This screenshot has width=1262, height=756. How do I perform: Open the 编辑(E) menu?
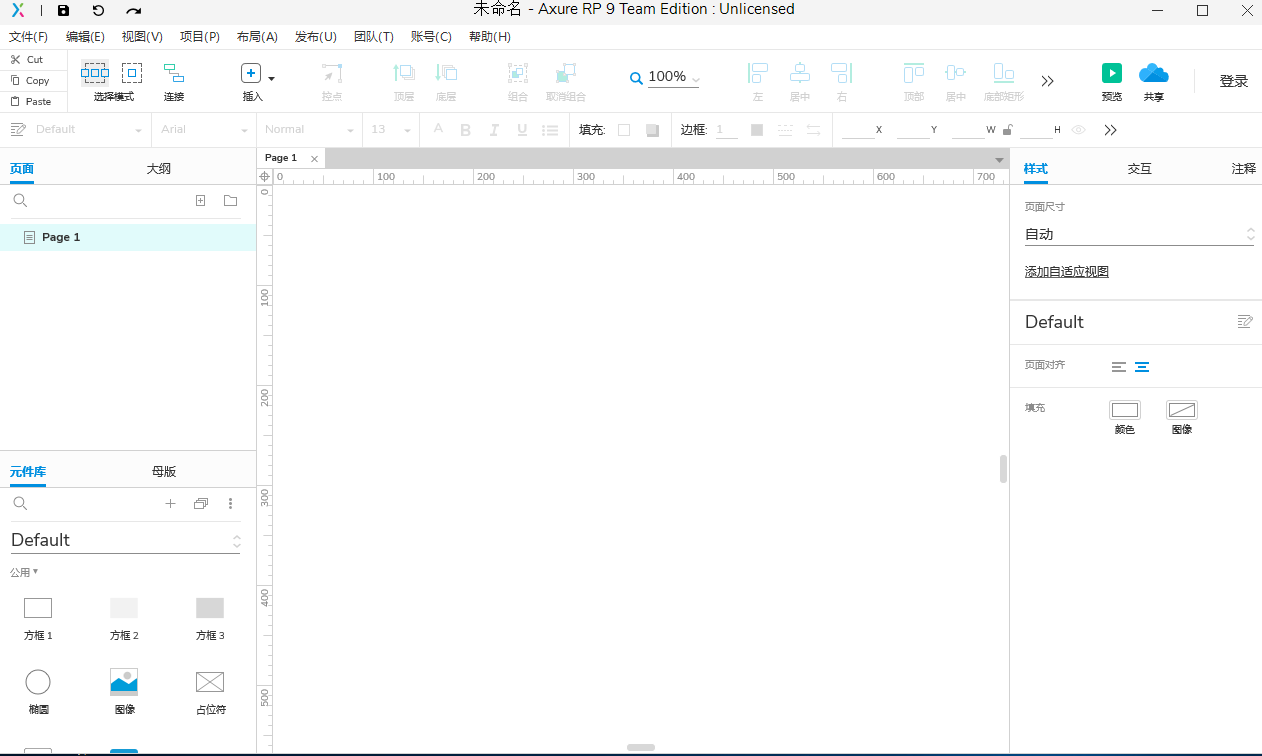coord(85,37)
